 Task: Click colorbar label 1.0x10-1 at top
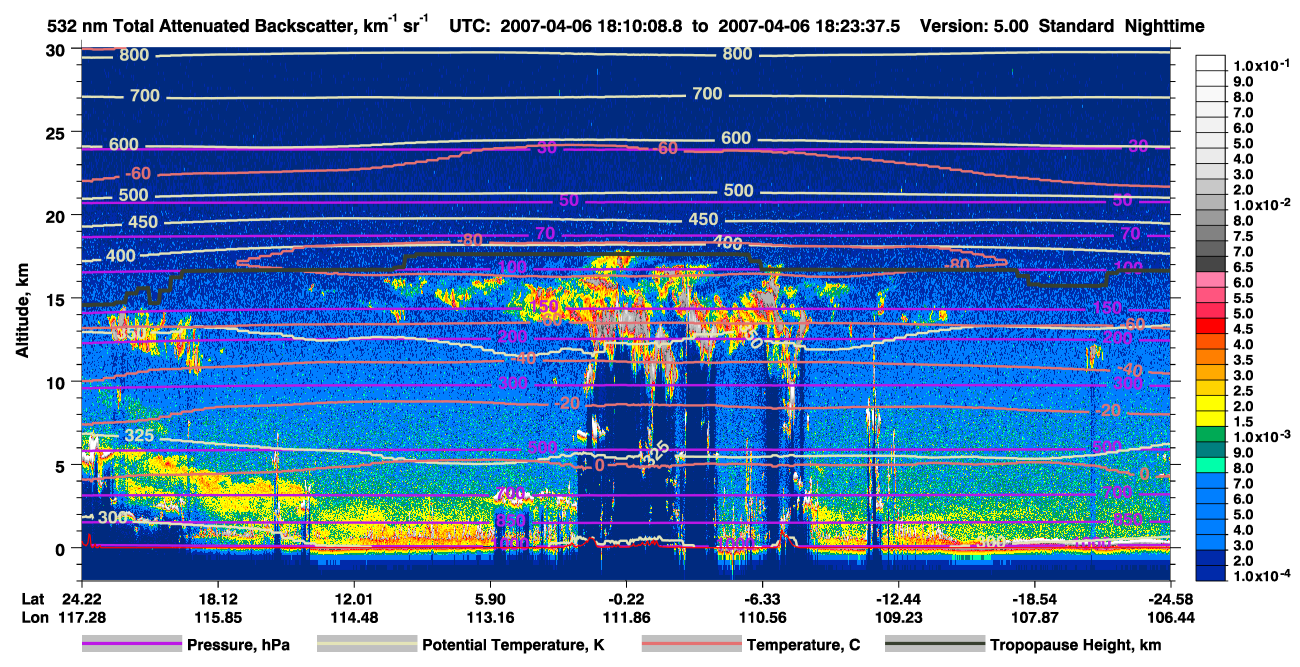pos(1260,66)
